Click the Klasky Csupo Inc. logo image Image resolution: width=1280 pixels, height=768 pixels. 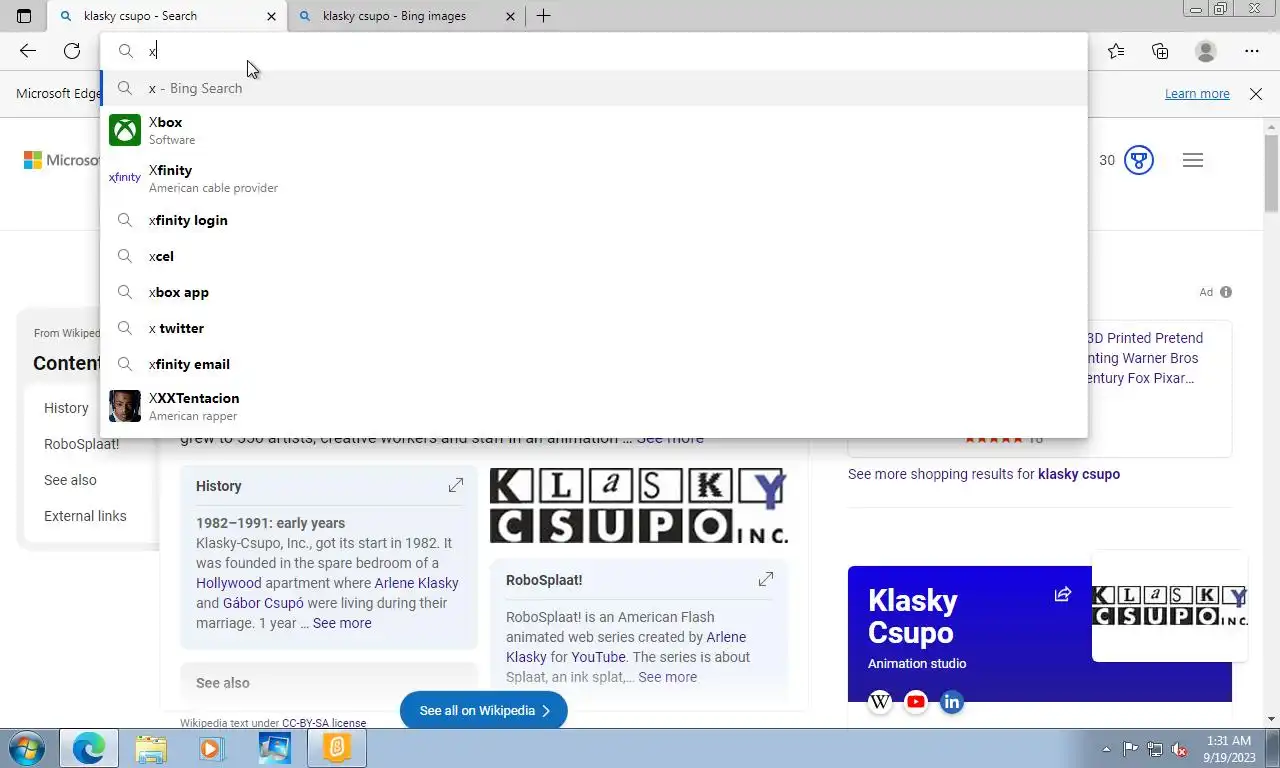(638, 506)
